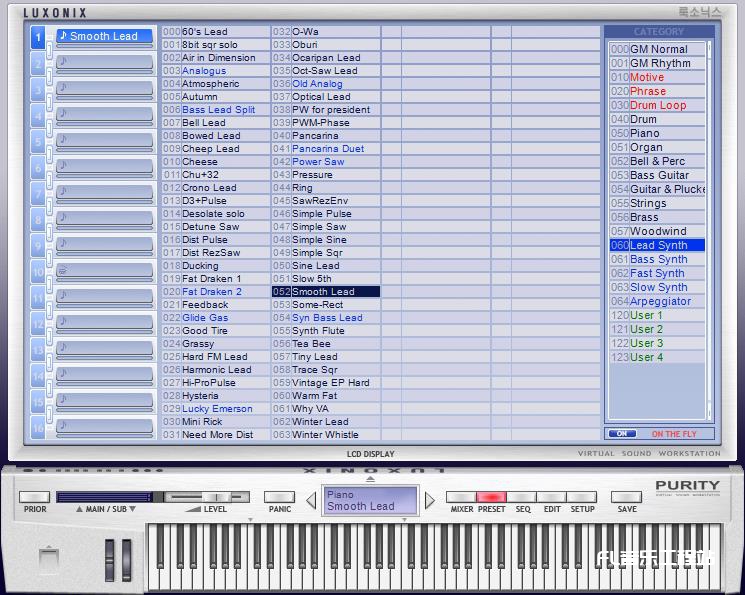The width and height of the screenshot is (745, 595).
Task: Click the SAVE button
Action: pyautogui.click(x=627, y=497)
